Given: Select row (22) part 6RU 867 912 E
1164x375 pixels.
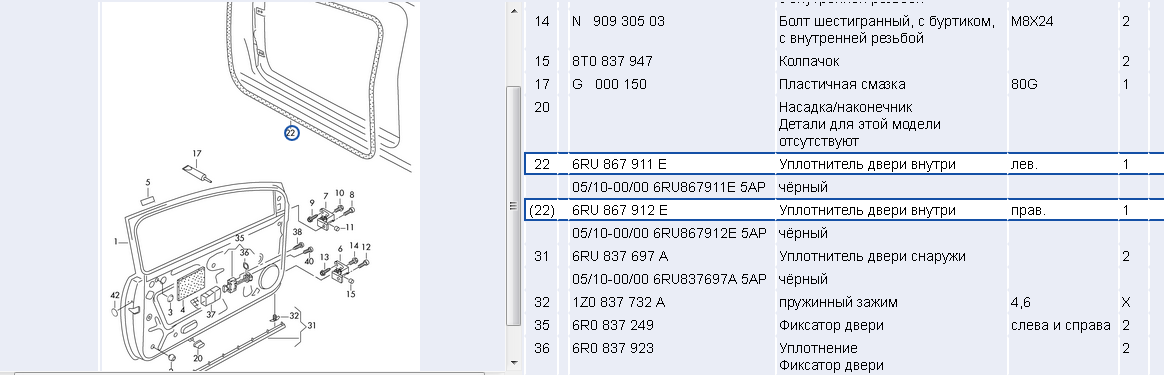Looking at the screenshot, I should (x=844, y=210).
